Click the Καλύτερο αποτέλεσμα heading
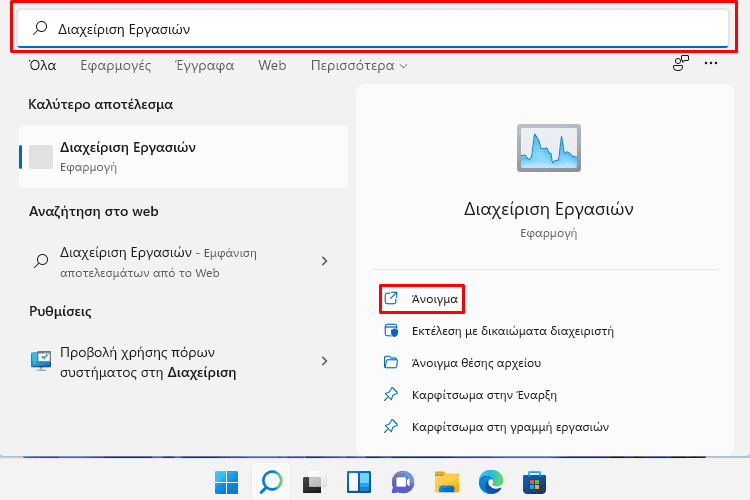The width and height of the screenshot is (750, 500). (100, 104)
